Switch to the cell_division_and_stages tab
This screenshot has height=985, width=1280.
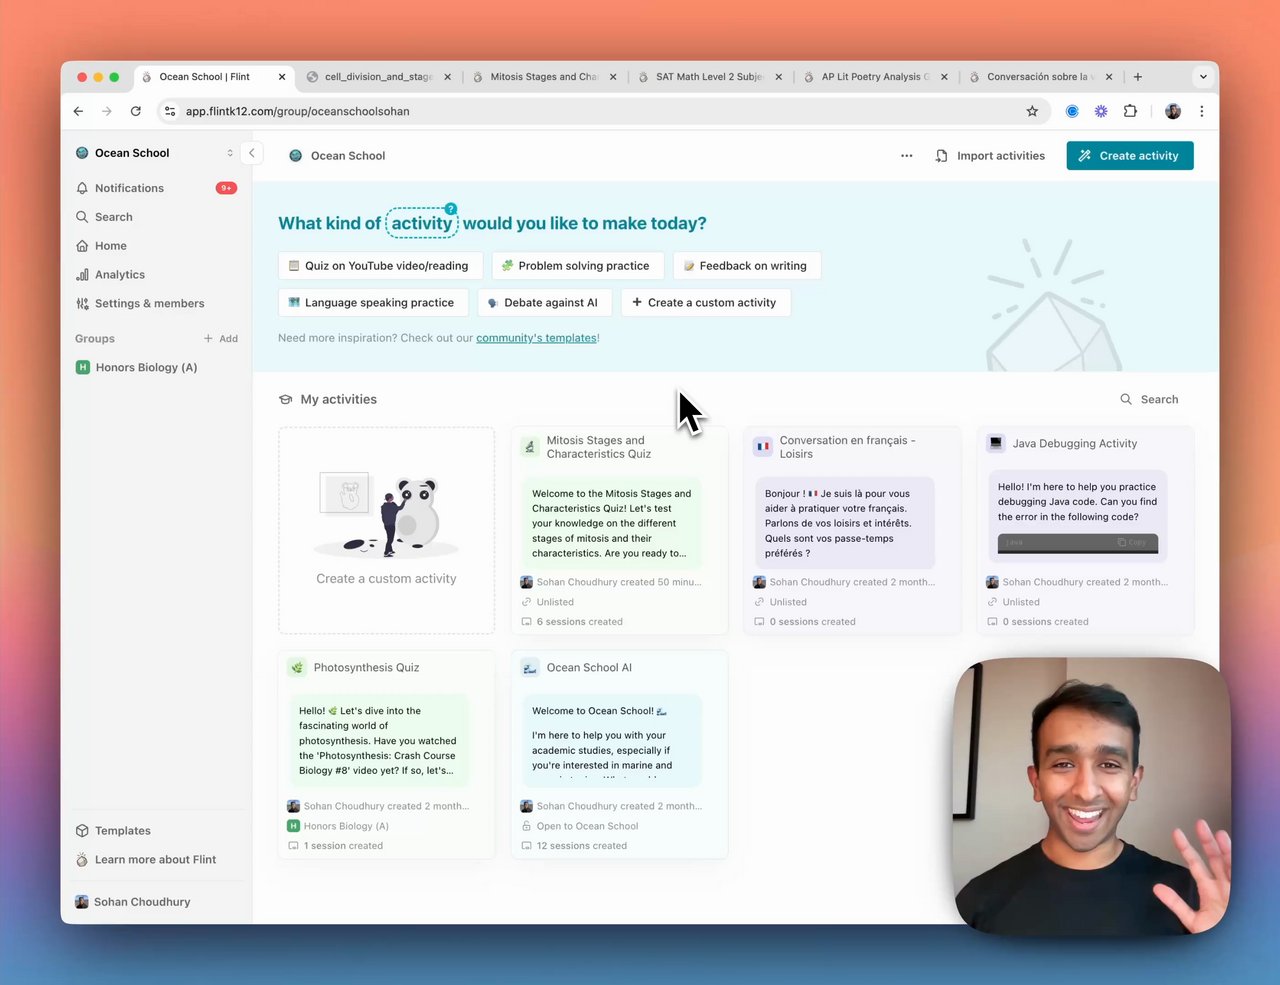pyautogui.click(x=378, y=77)
